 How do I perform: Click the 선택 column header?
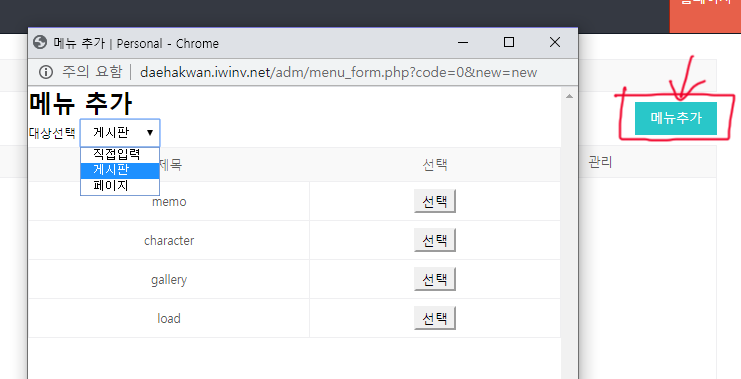point(435,164)
